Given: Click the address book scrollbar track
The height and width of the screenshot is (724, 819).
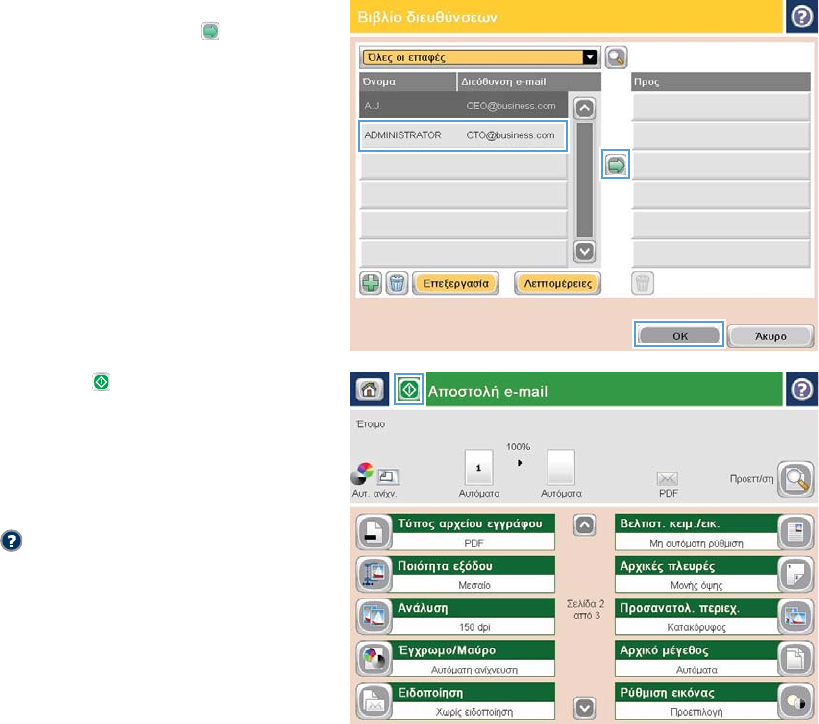Looking at the screenshot, I should pos(584,180).
